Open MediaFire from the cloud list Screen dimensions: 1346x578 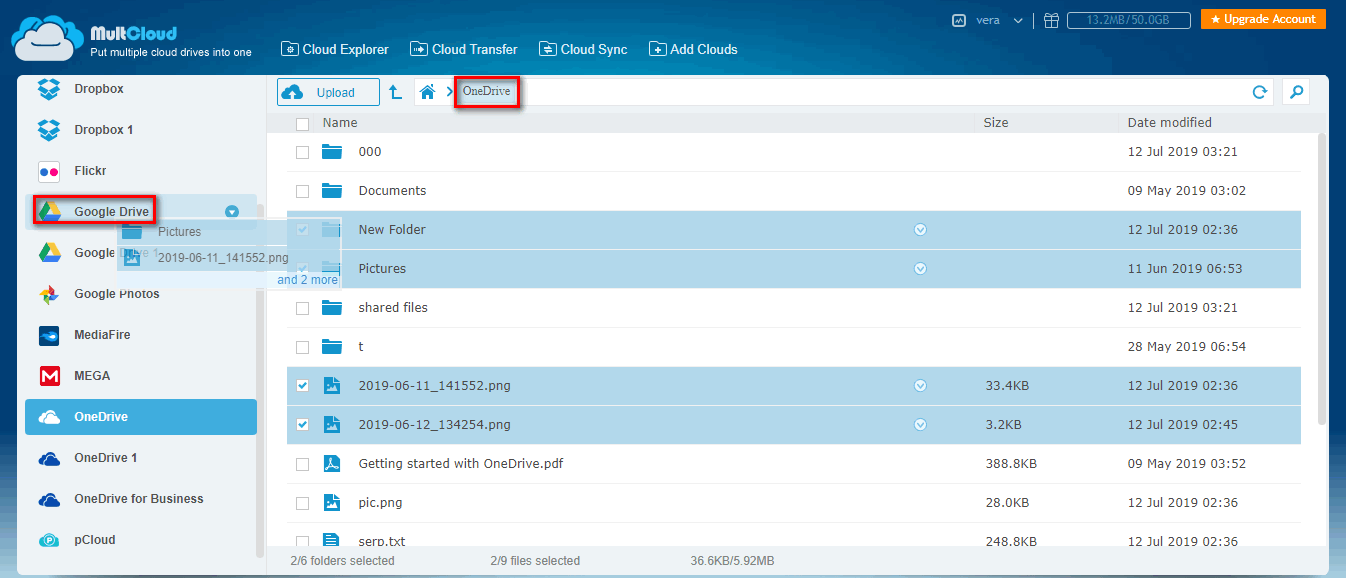(101, 335)
